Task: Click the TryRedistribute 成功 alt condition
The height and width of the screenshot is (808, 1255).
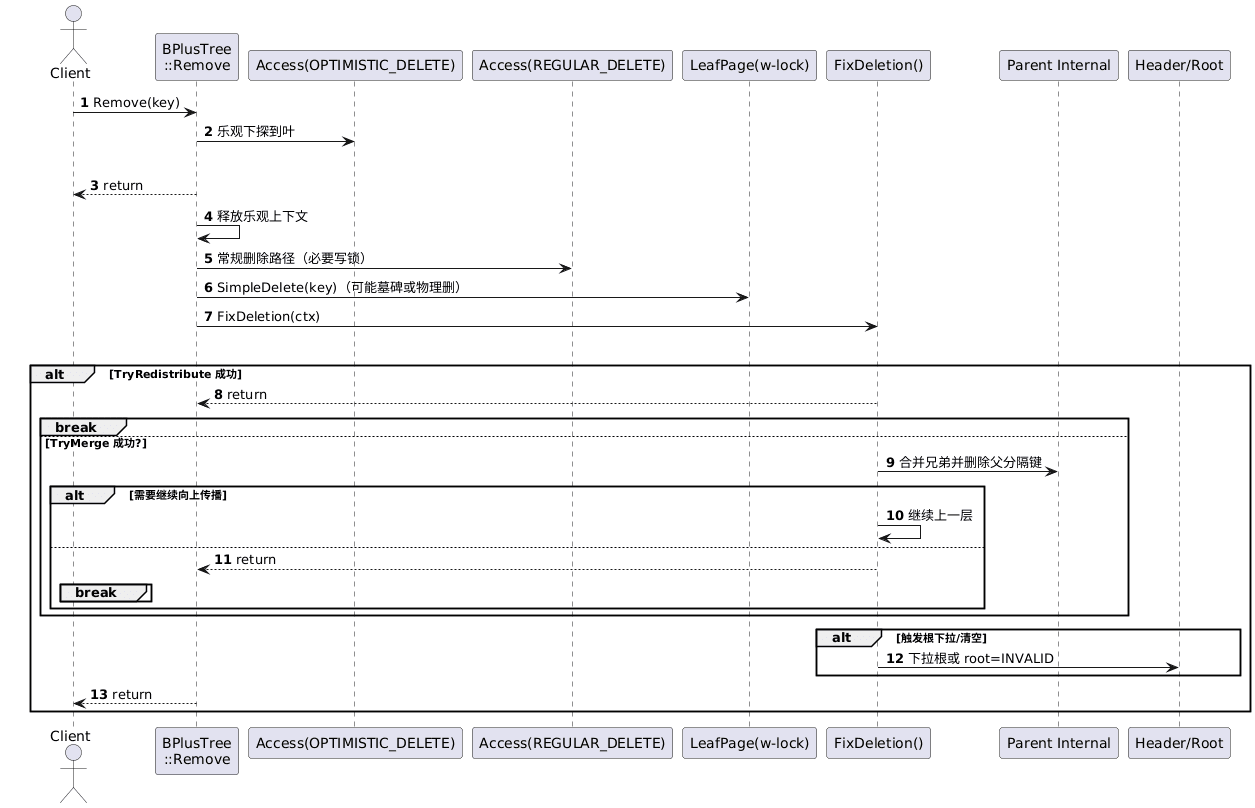Action: coord(175,374)
